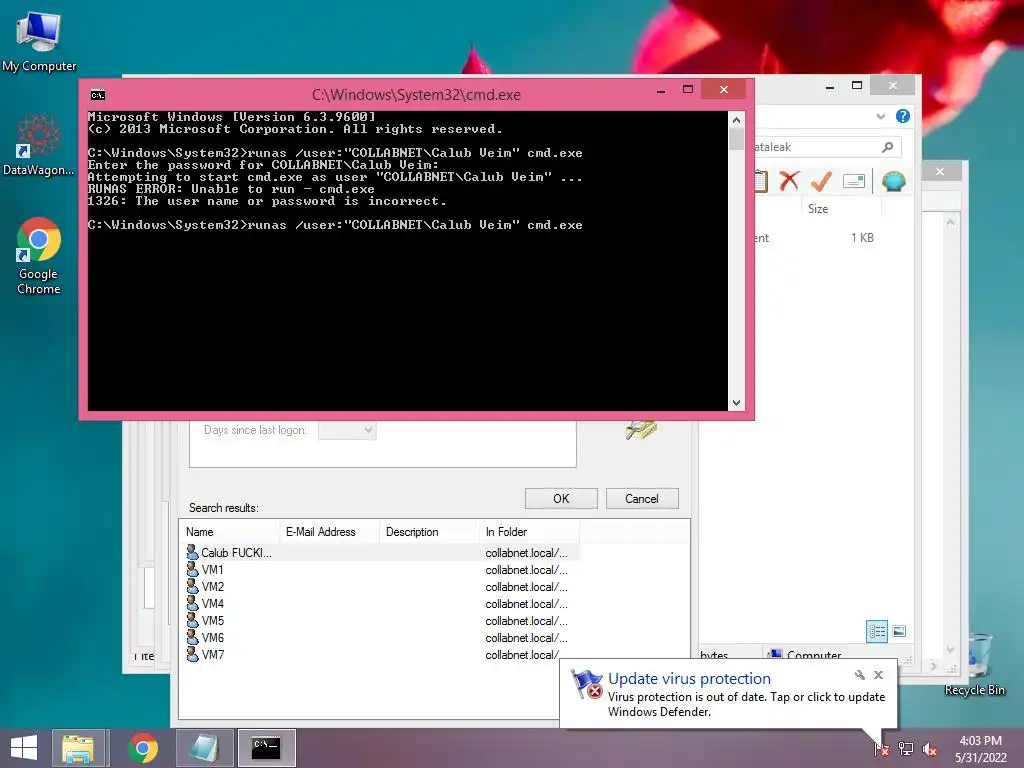Switch Explorer to details view icon
Image resolution: width=1024 pixels, height=768 pixels.
[876, 631]
